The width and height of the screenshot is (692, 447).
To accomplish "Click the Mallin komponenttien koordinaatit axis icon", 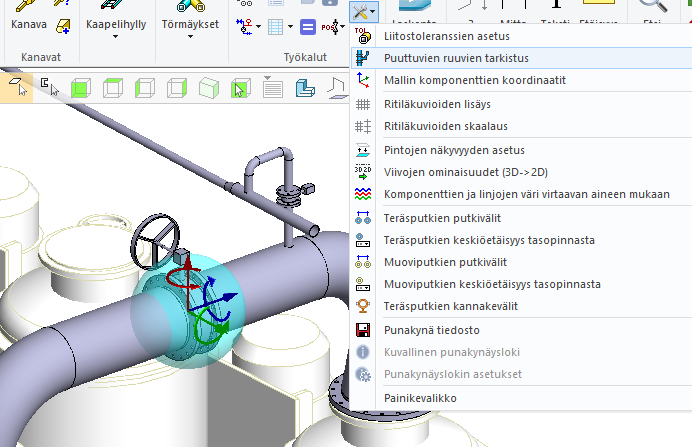I will [x=364, y=80].
